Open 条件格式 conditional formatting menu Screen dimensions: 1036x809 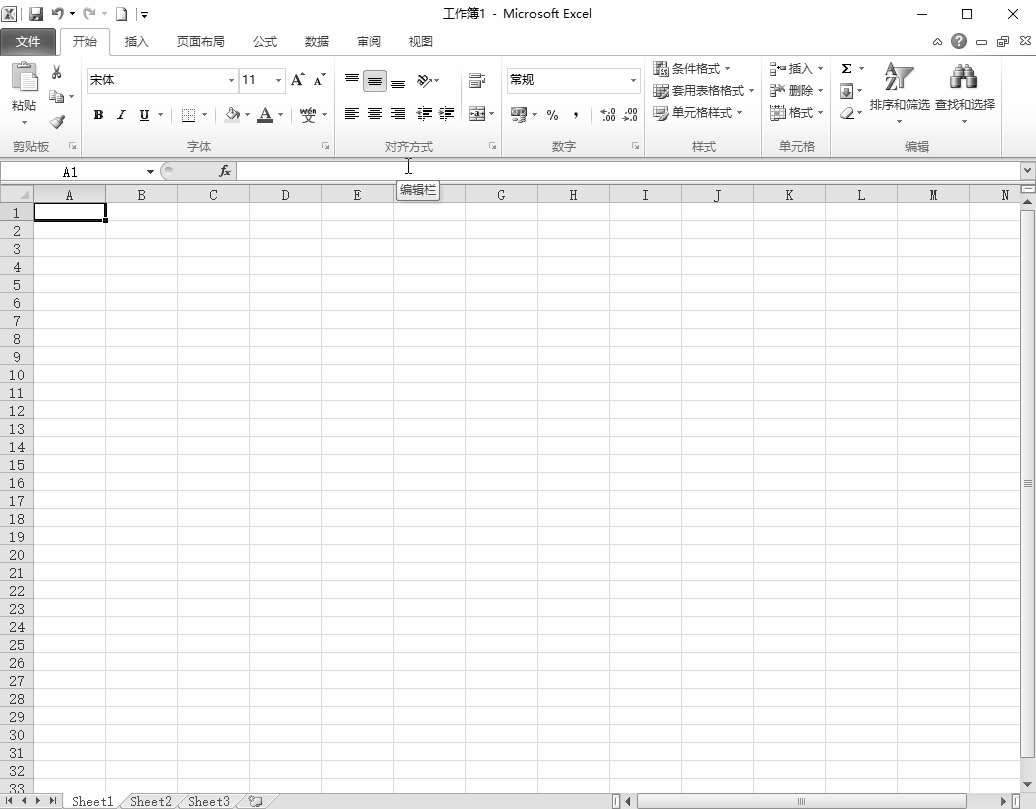tap(692, 69)
